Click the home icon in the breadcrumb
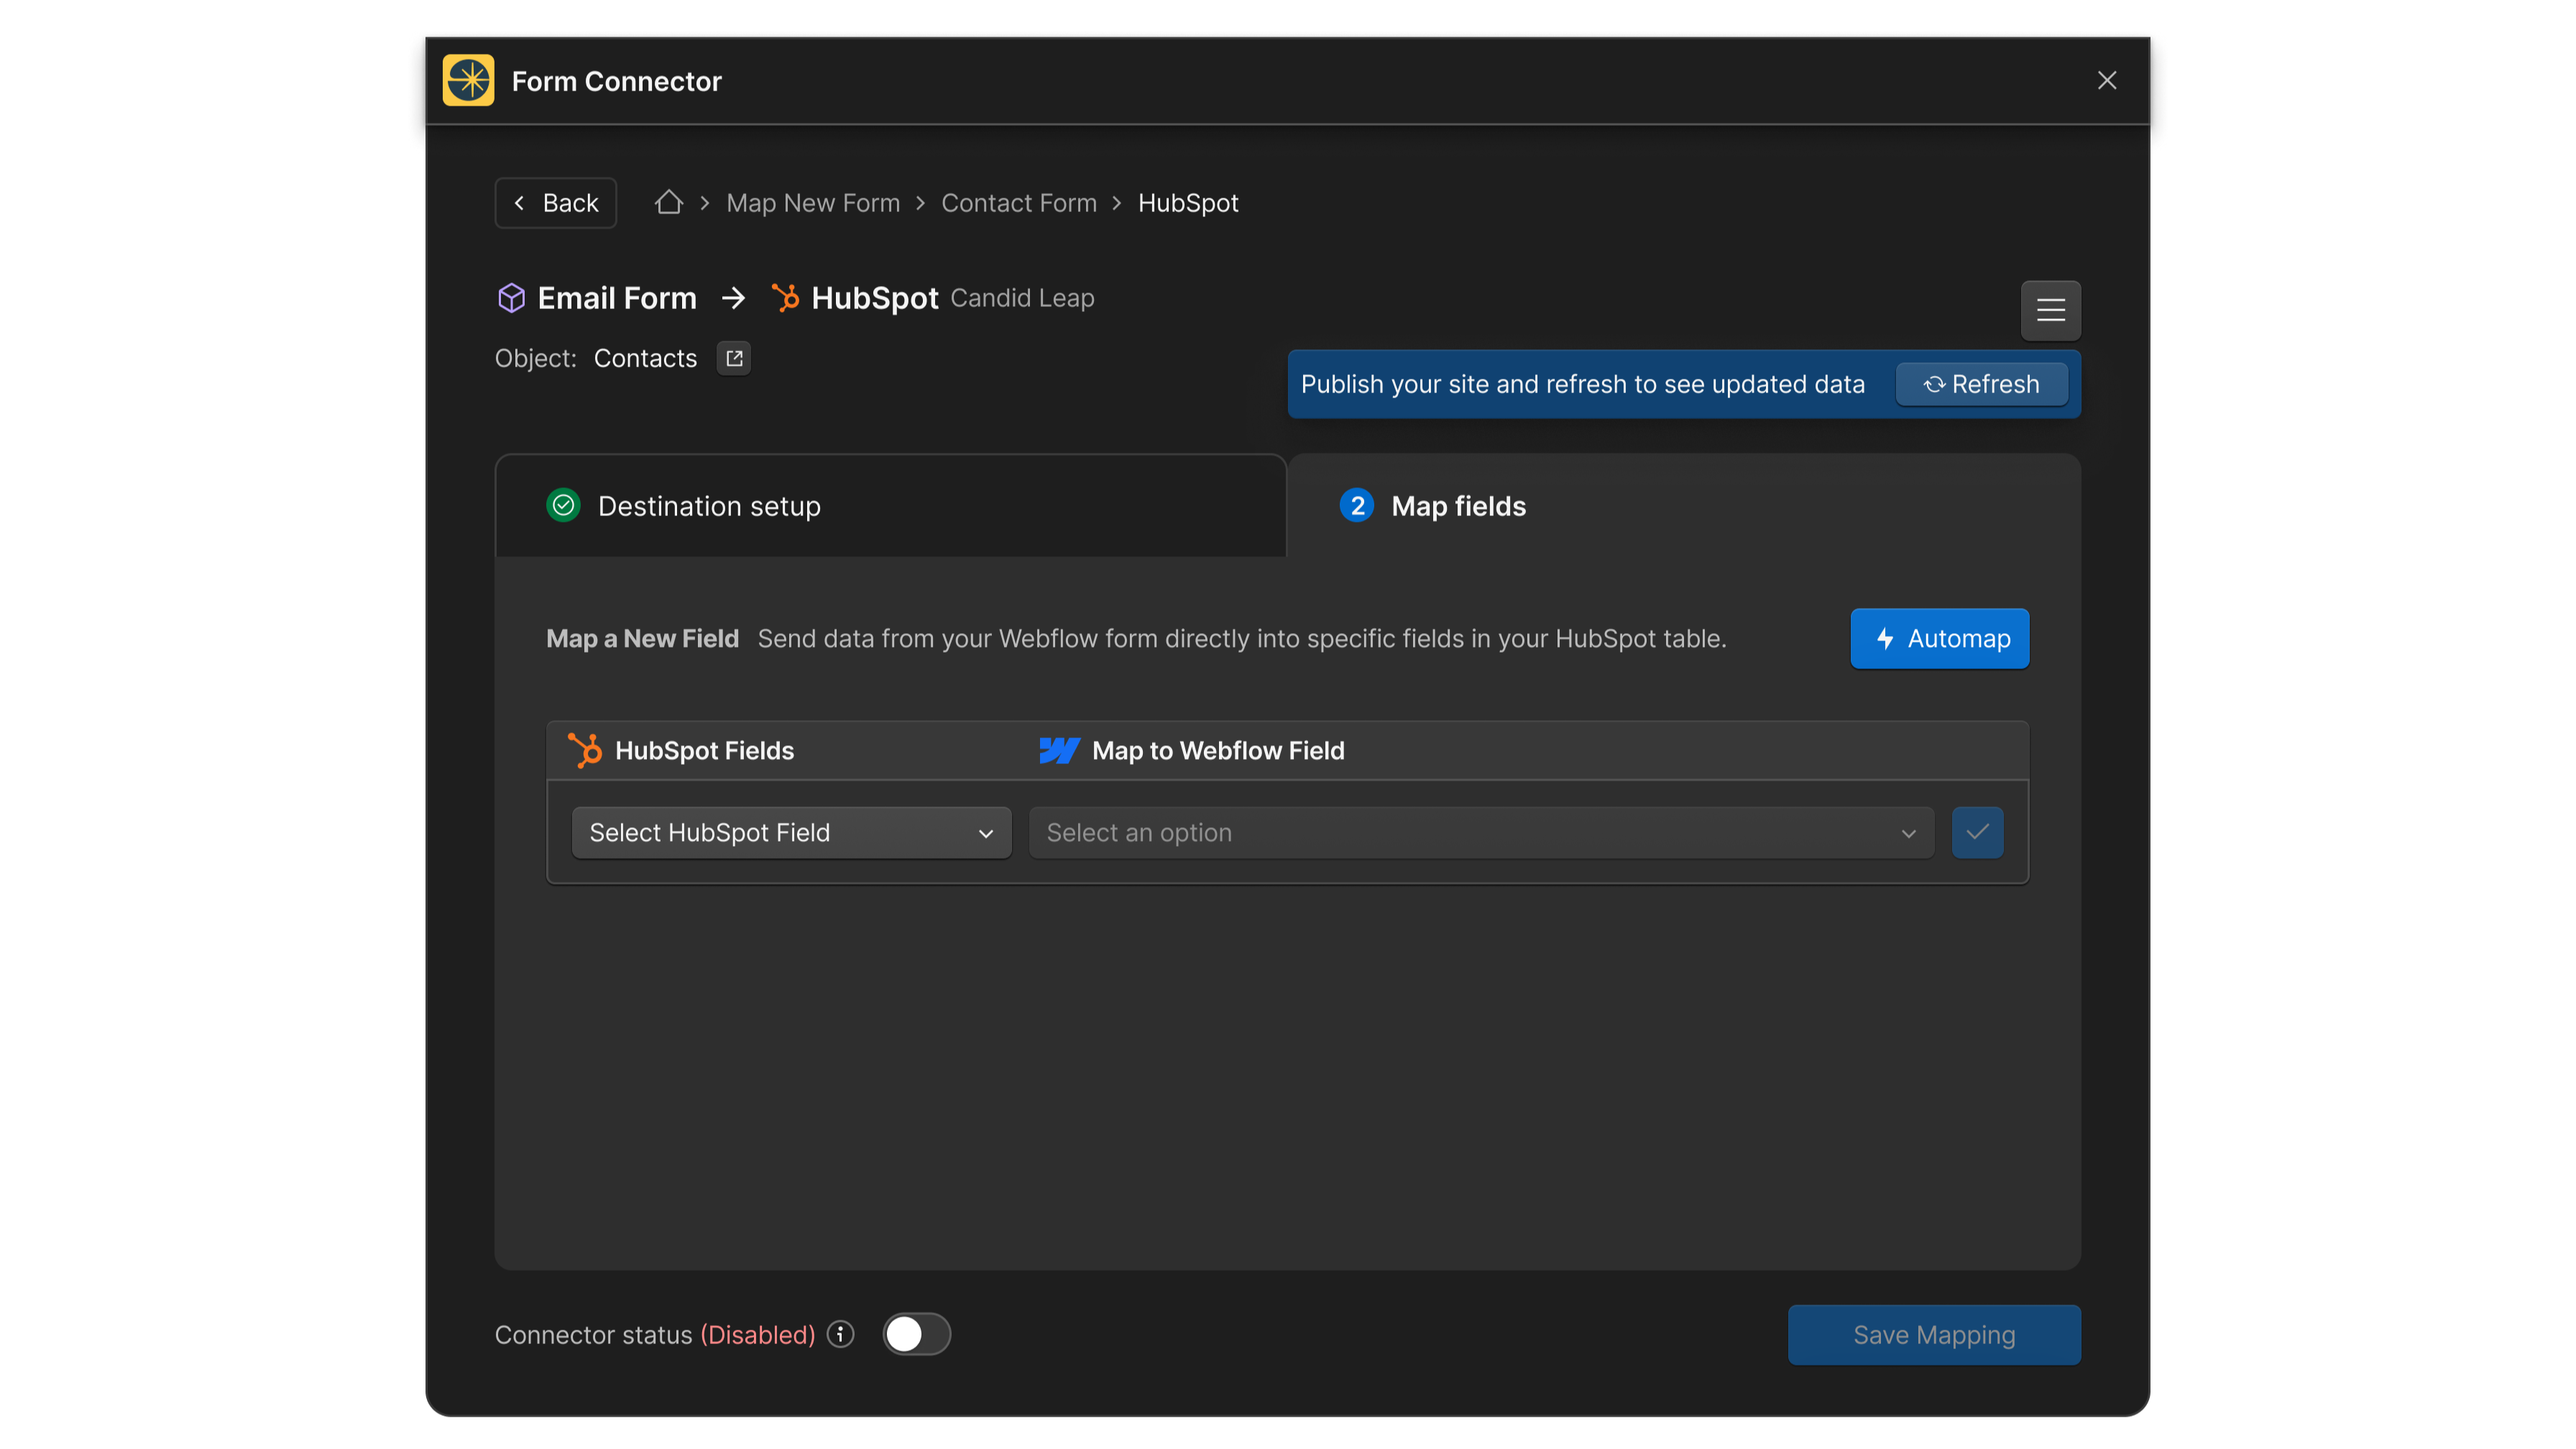The image size is (2576, 1449). (669, 202)
